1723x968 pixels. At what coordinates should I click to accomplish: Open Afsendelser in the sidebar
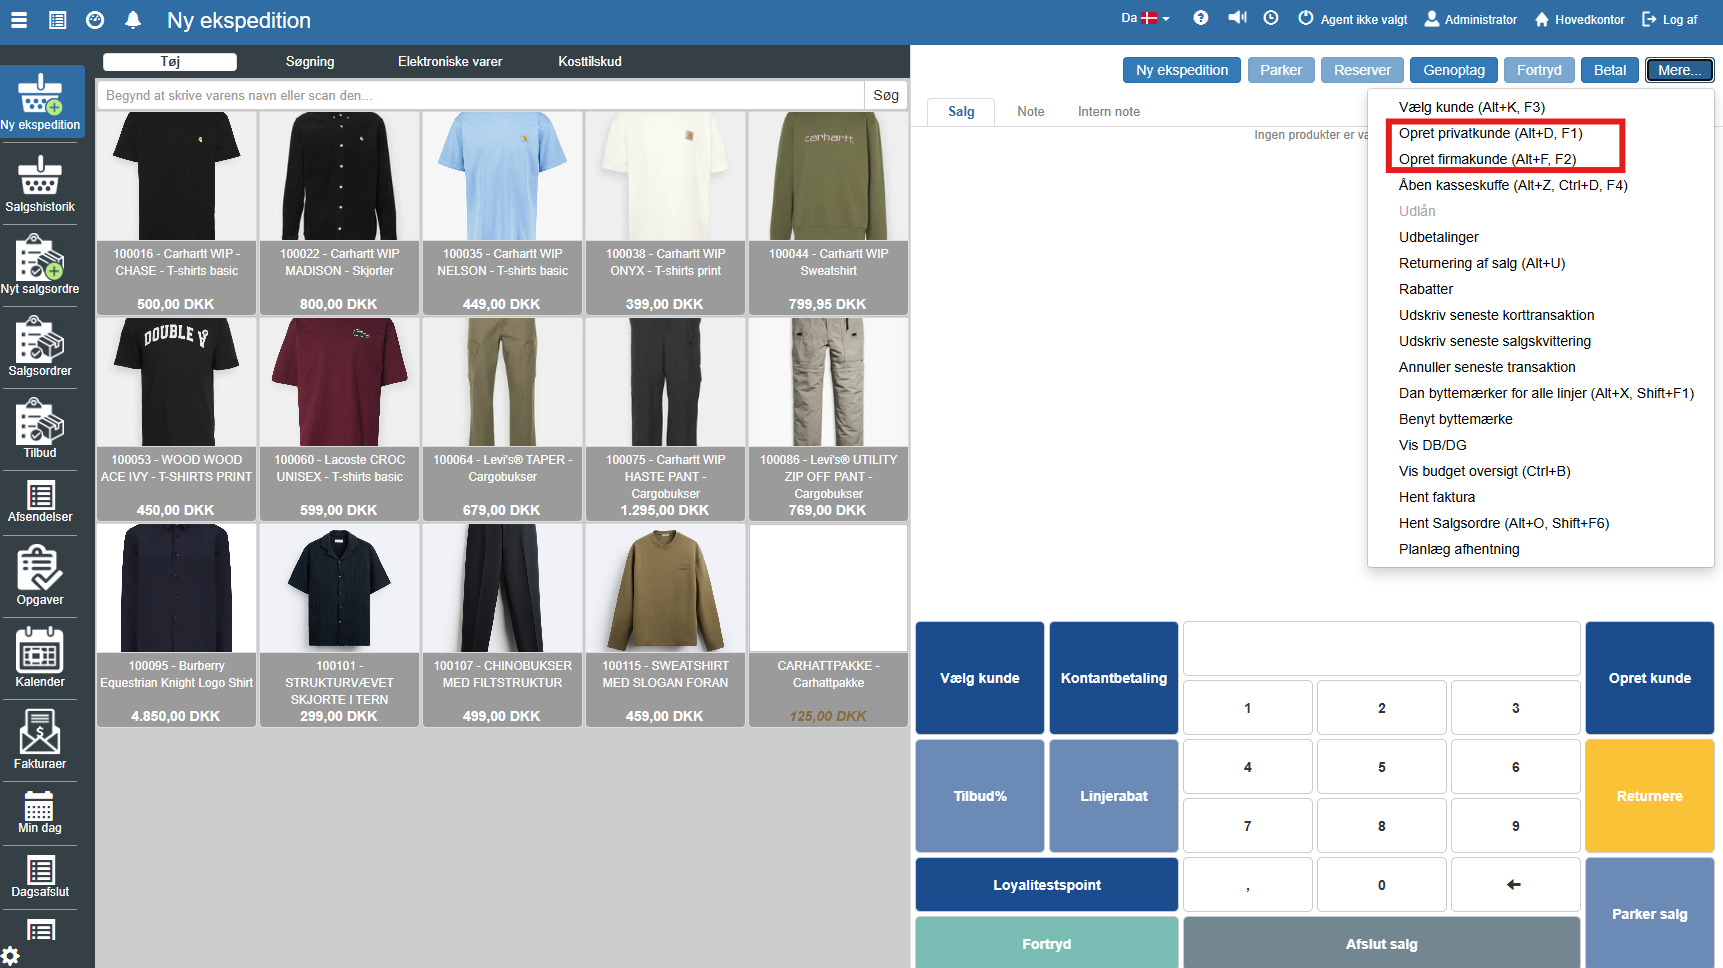(x=40, y=502)
